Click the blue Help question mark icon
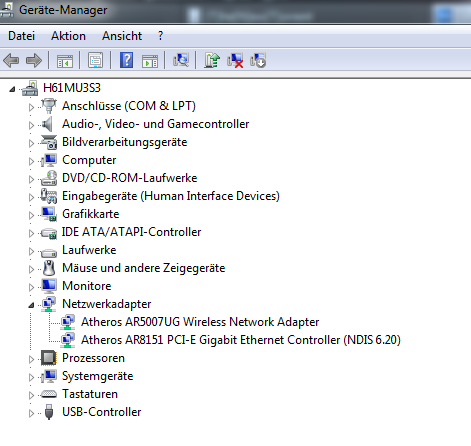Image resolution: width=471 pixels, height=446 pixels. point(126,60)
